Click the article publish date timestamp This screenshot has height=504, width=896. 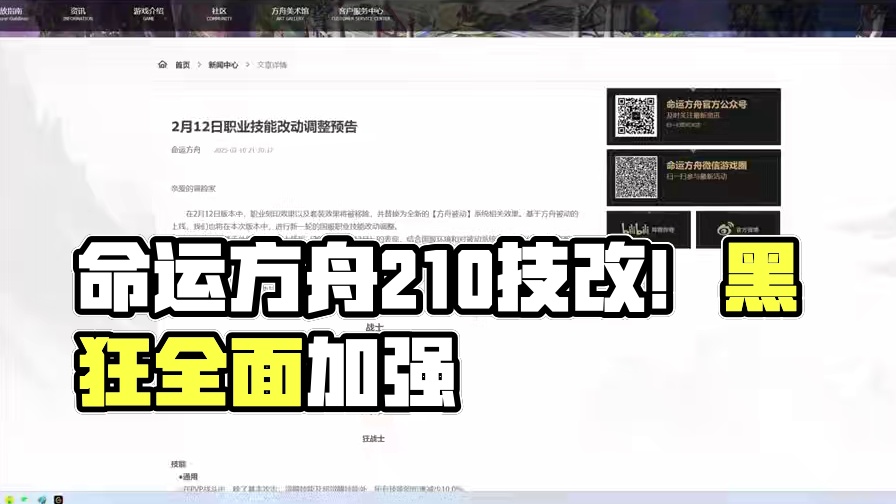point(243,150)
